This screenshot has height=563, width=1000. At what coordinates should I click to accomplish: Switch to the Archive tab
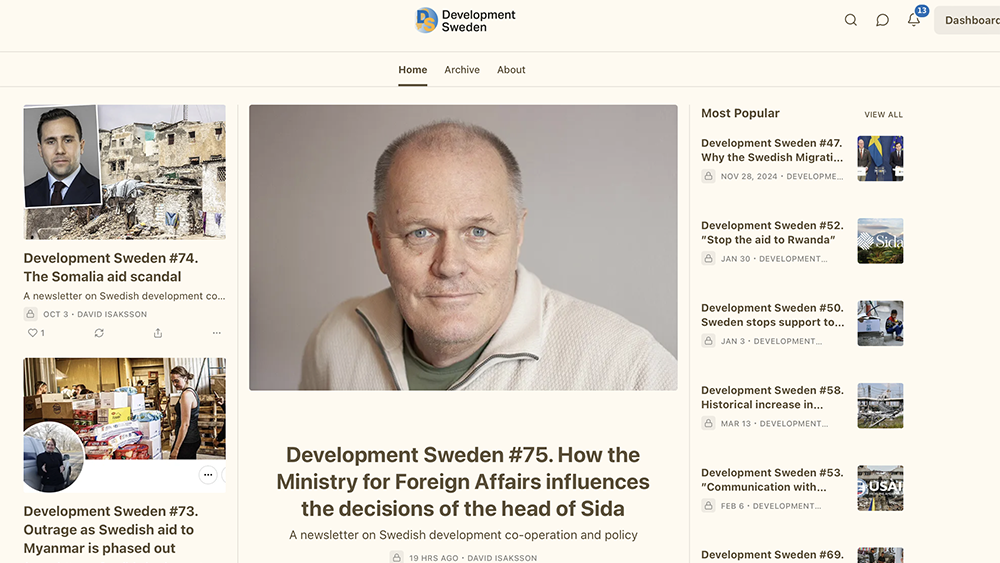pos(462,70)
